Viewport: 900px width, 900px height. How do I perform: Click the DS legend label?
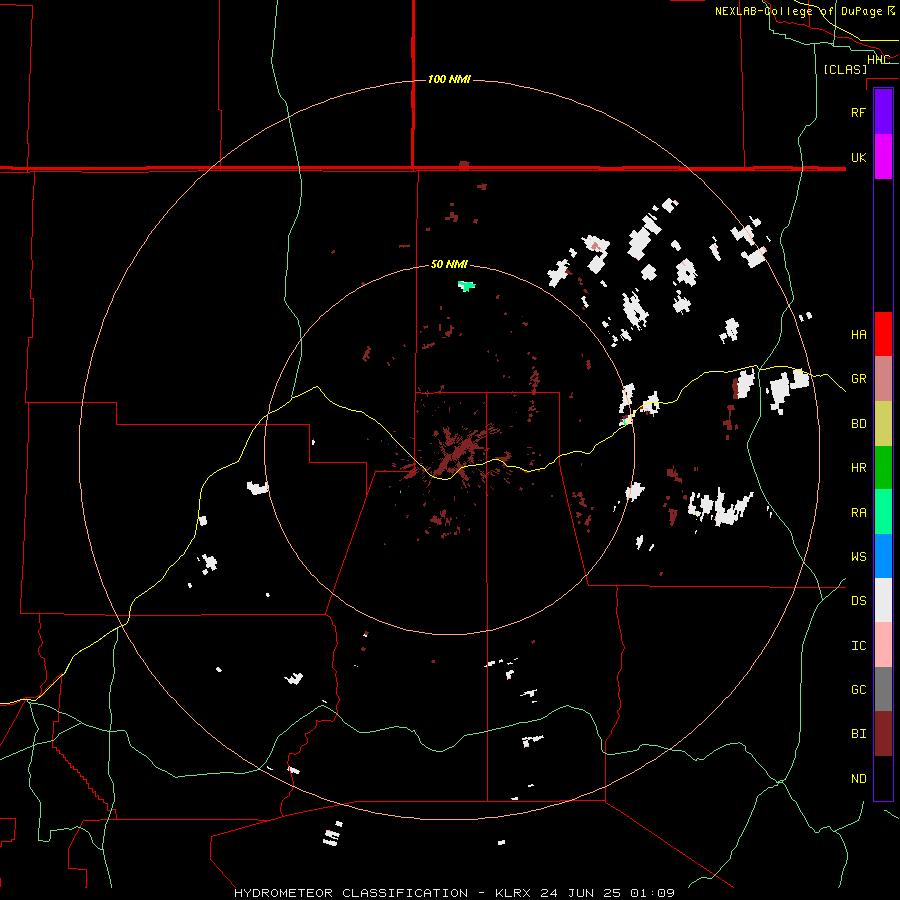click(x=858, y=600)
